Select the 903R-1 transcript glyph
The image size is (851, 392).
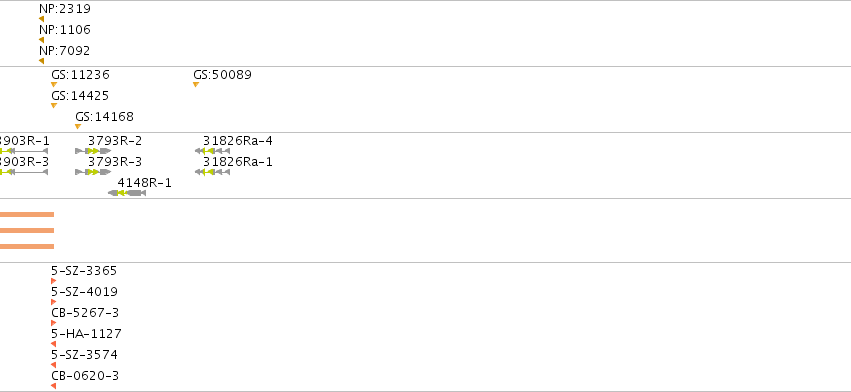24,151
